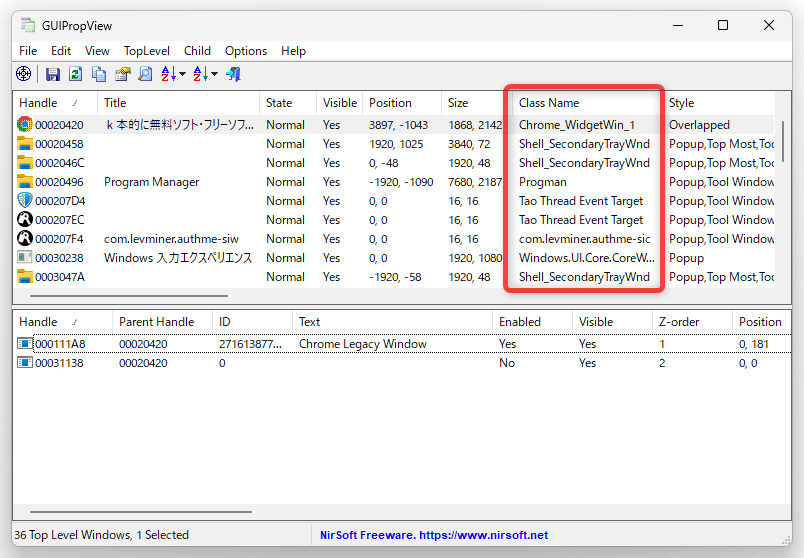Click the upper pane vertical scrollbar thumb
The image size is (804, 558).
(x=783, y=141)
